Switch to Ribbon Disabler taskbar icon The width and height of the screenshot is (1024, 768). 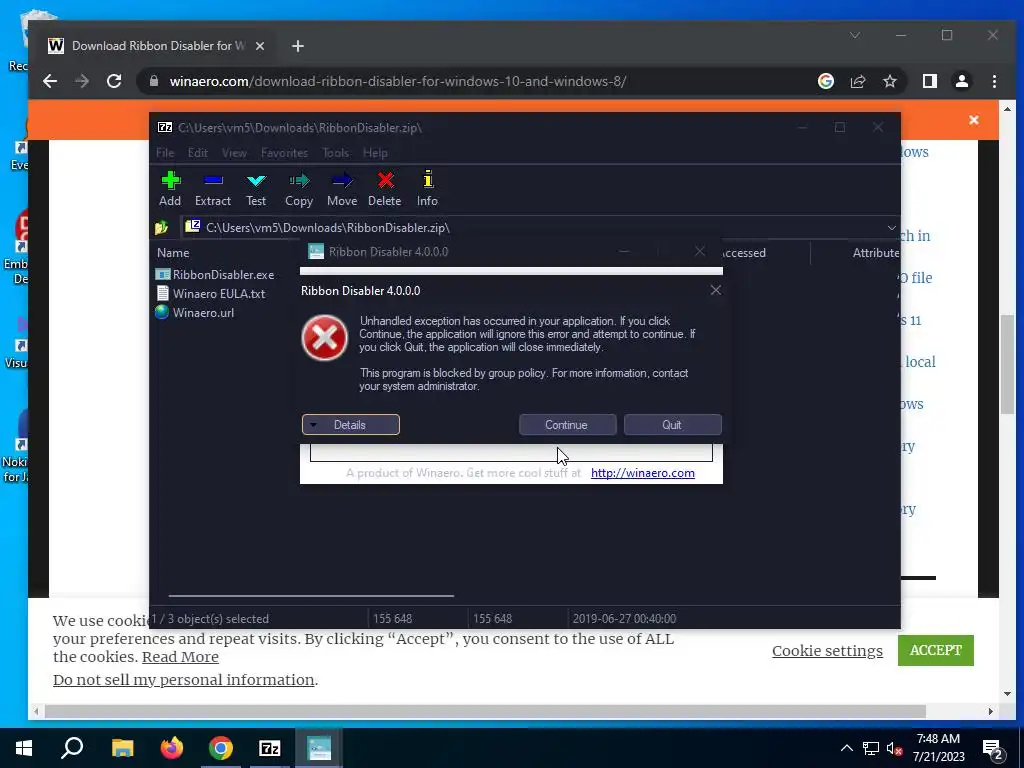pos(319,748)
